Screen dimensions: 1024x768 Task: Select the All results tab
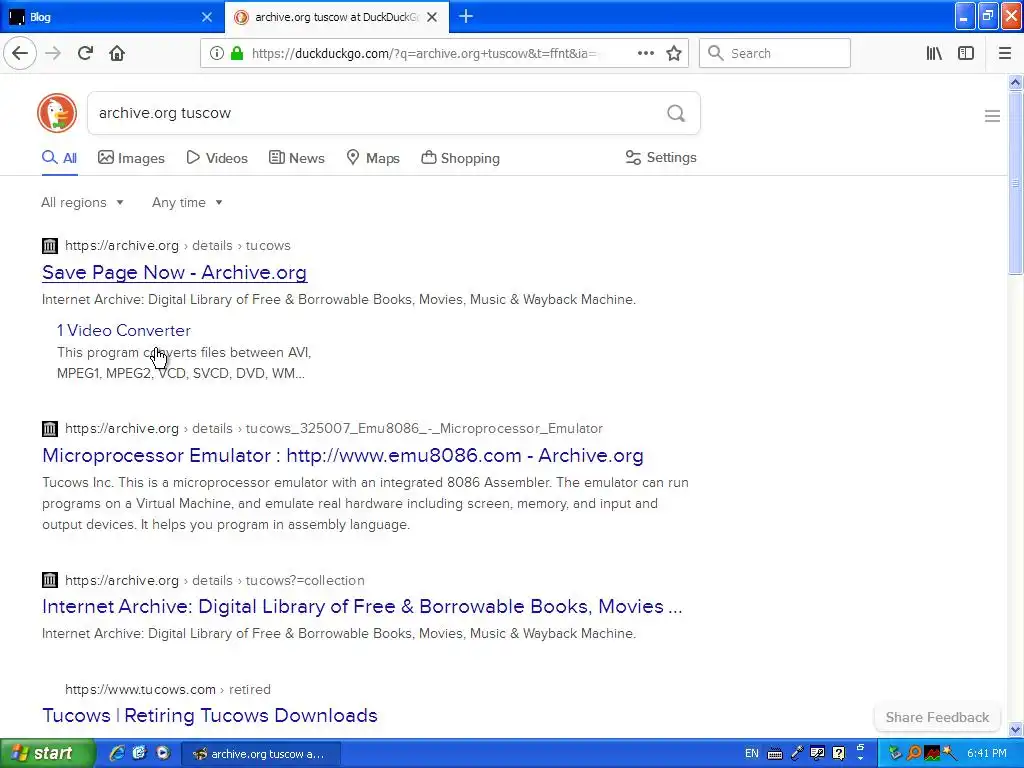pyautogui.click(x=59, y=158)
